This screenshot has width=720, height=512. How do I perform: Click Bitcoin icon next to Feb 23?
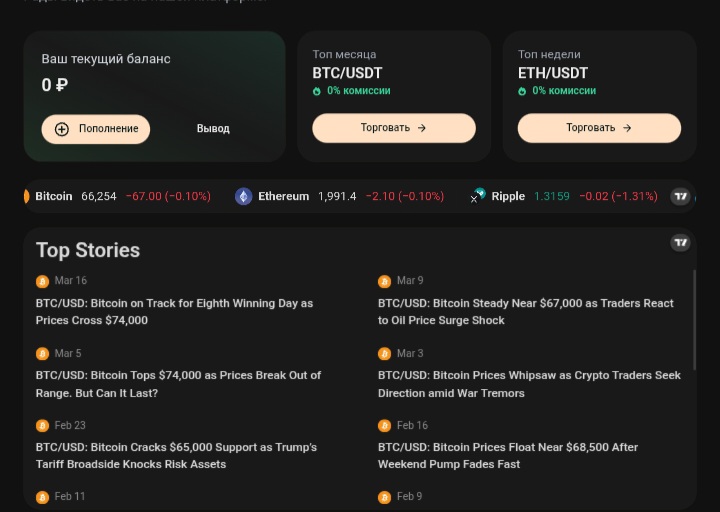[x=42, y=426]
